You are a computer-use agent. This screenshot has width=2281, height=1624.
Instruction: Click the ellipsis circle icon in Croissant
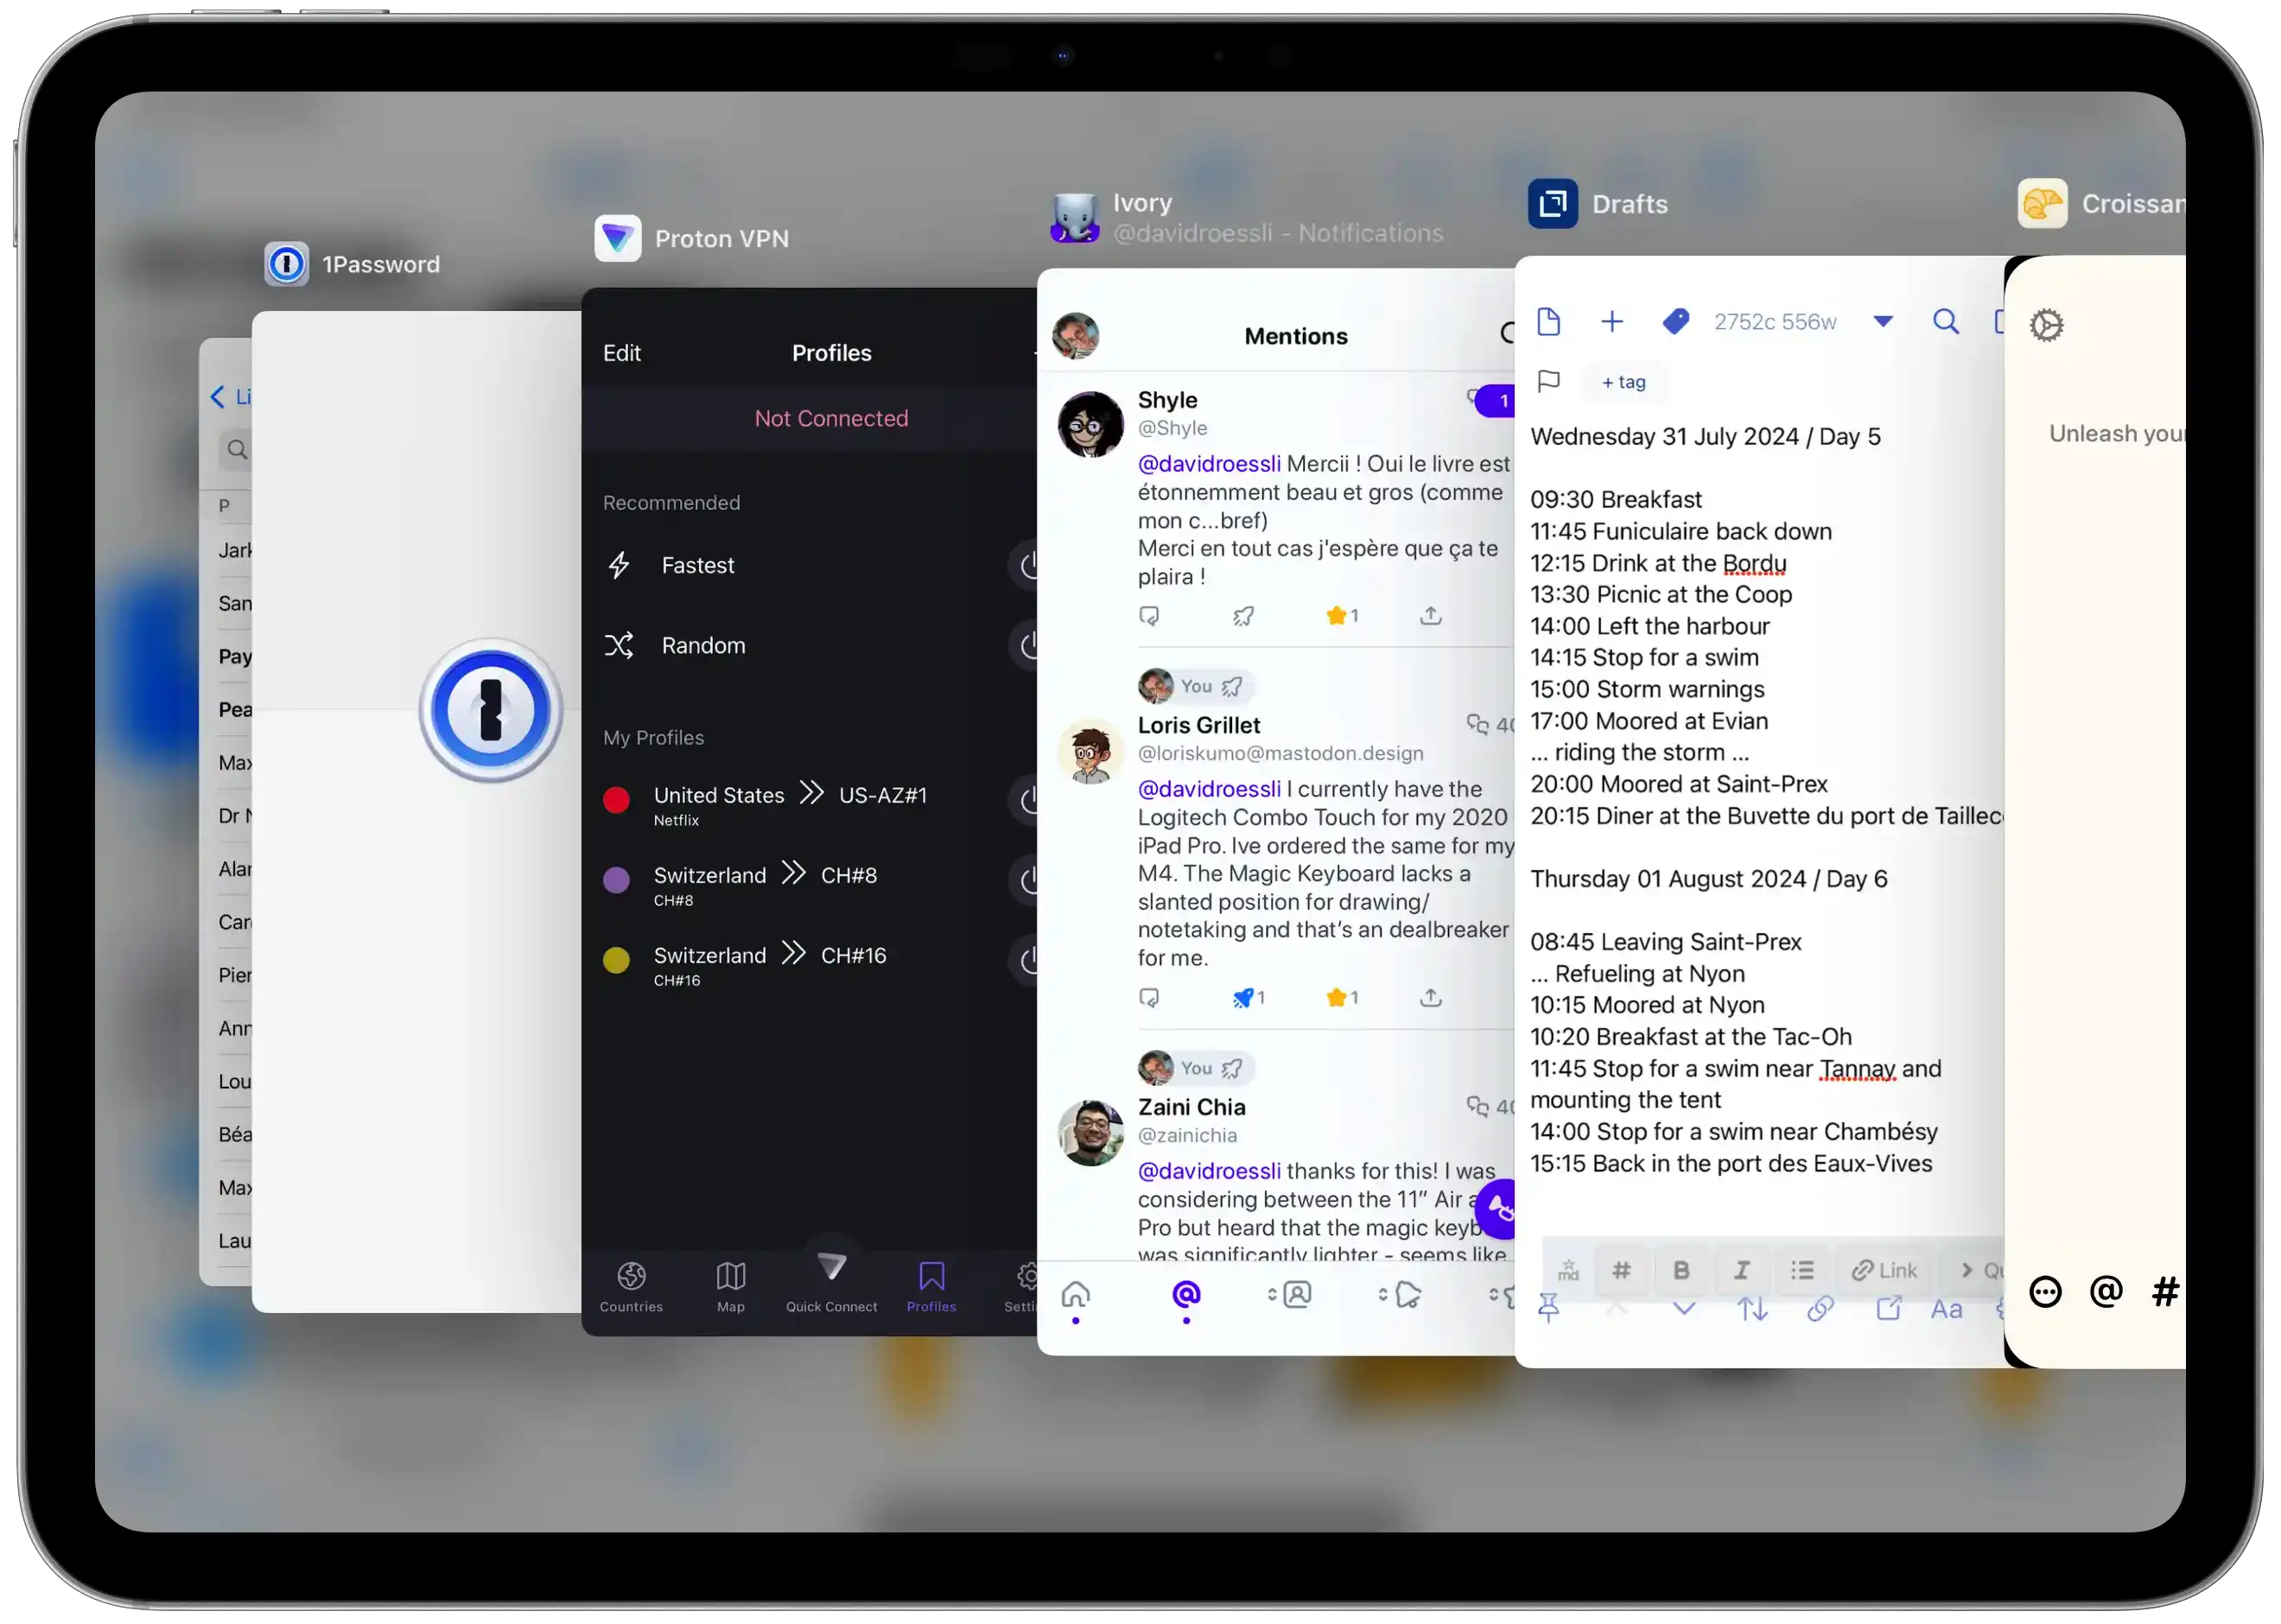point(2045,1293)
